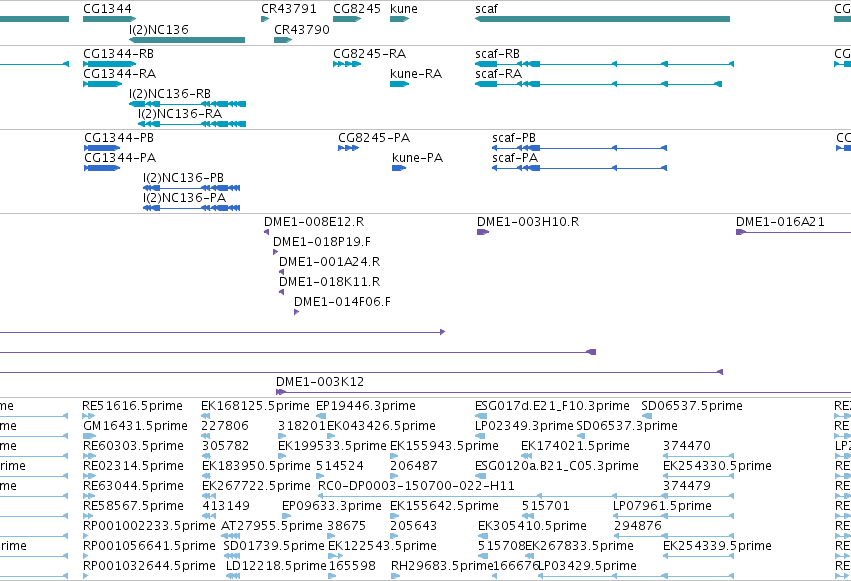
Task: Click BAC end DME1-003H10.R
Action: point(528,222)
